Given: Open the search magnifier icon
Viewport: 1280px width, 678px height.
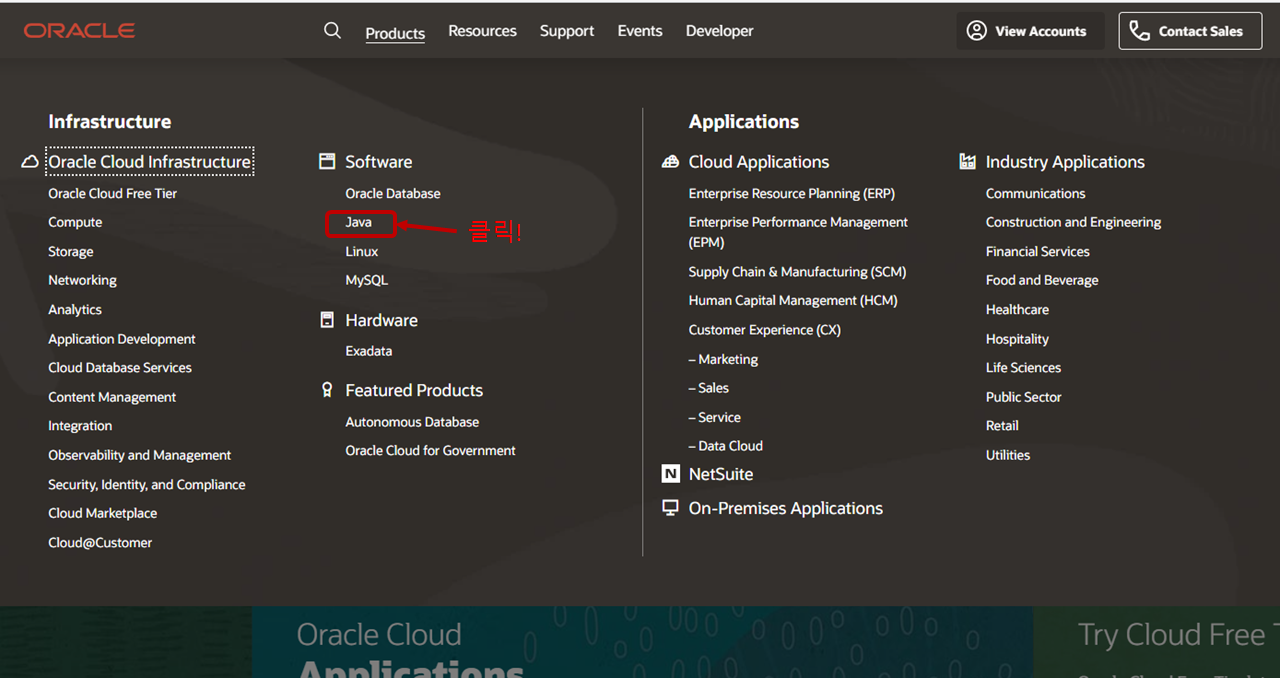Looking at the screenshot, I should coord(333,31).
